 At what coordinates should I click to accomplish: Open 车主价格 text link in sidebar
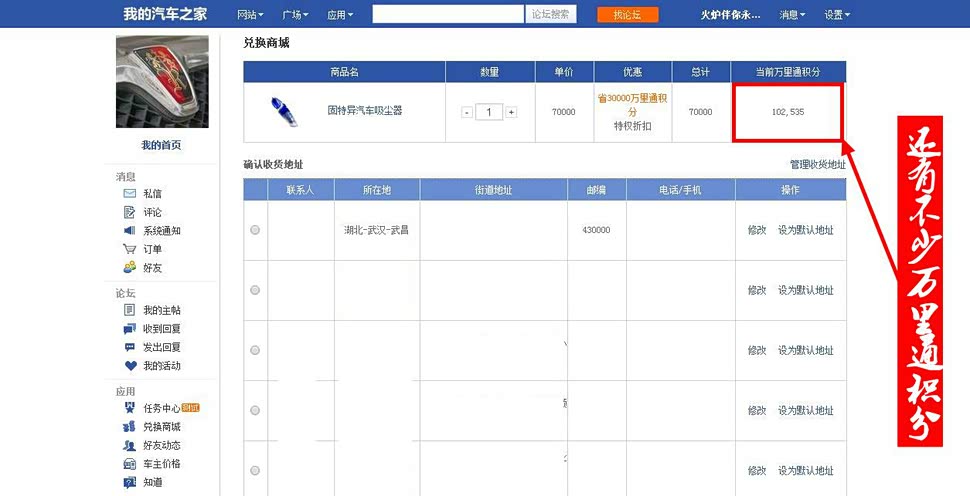pos(162,464)
